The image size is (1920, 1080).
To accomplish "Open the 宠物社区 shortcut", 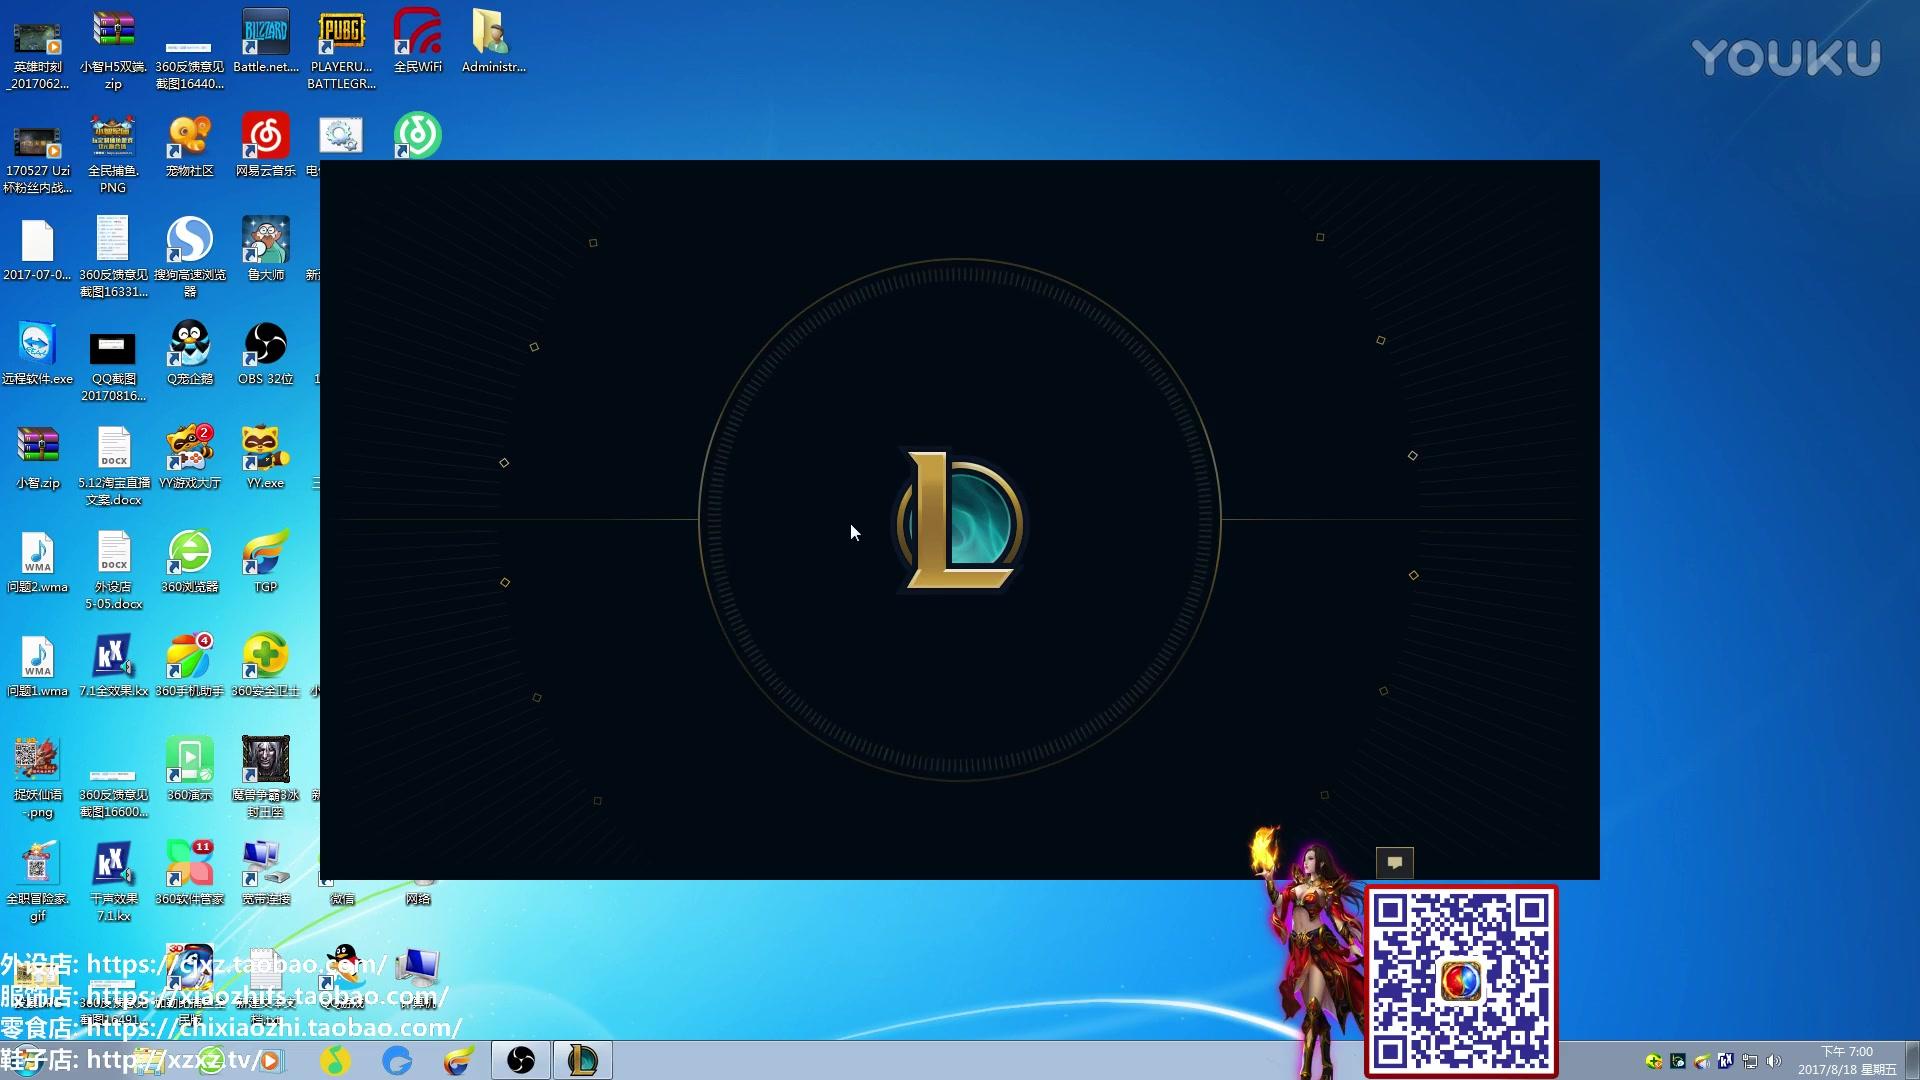I will 189,145.
